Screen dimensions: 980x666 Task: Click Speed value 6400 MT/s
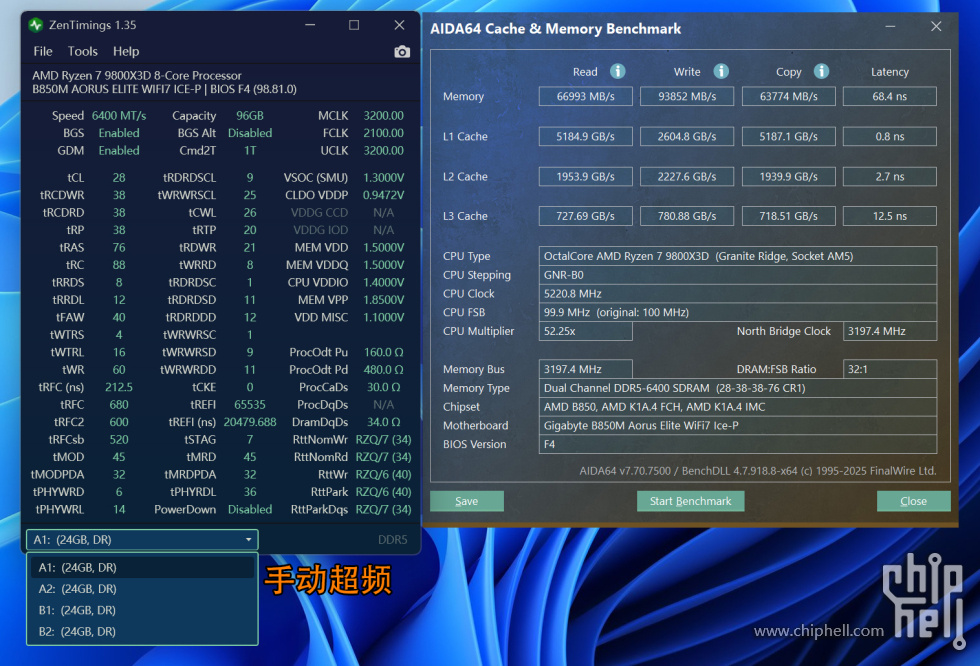pyautogui.click(x=119, y=116)
